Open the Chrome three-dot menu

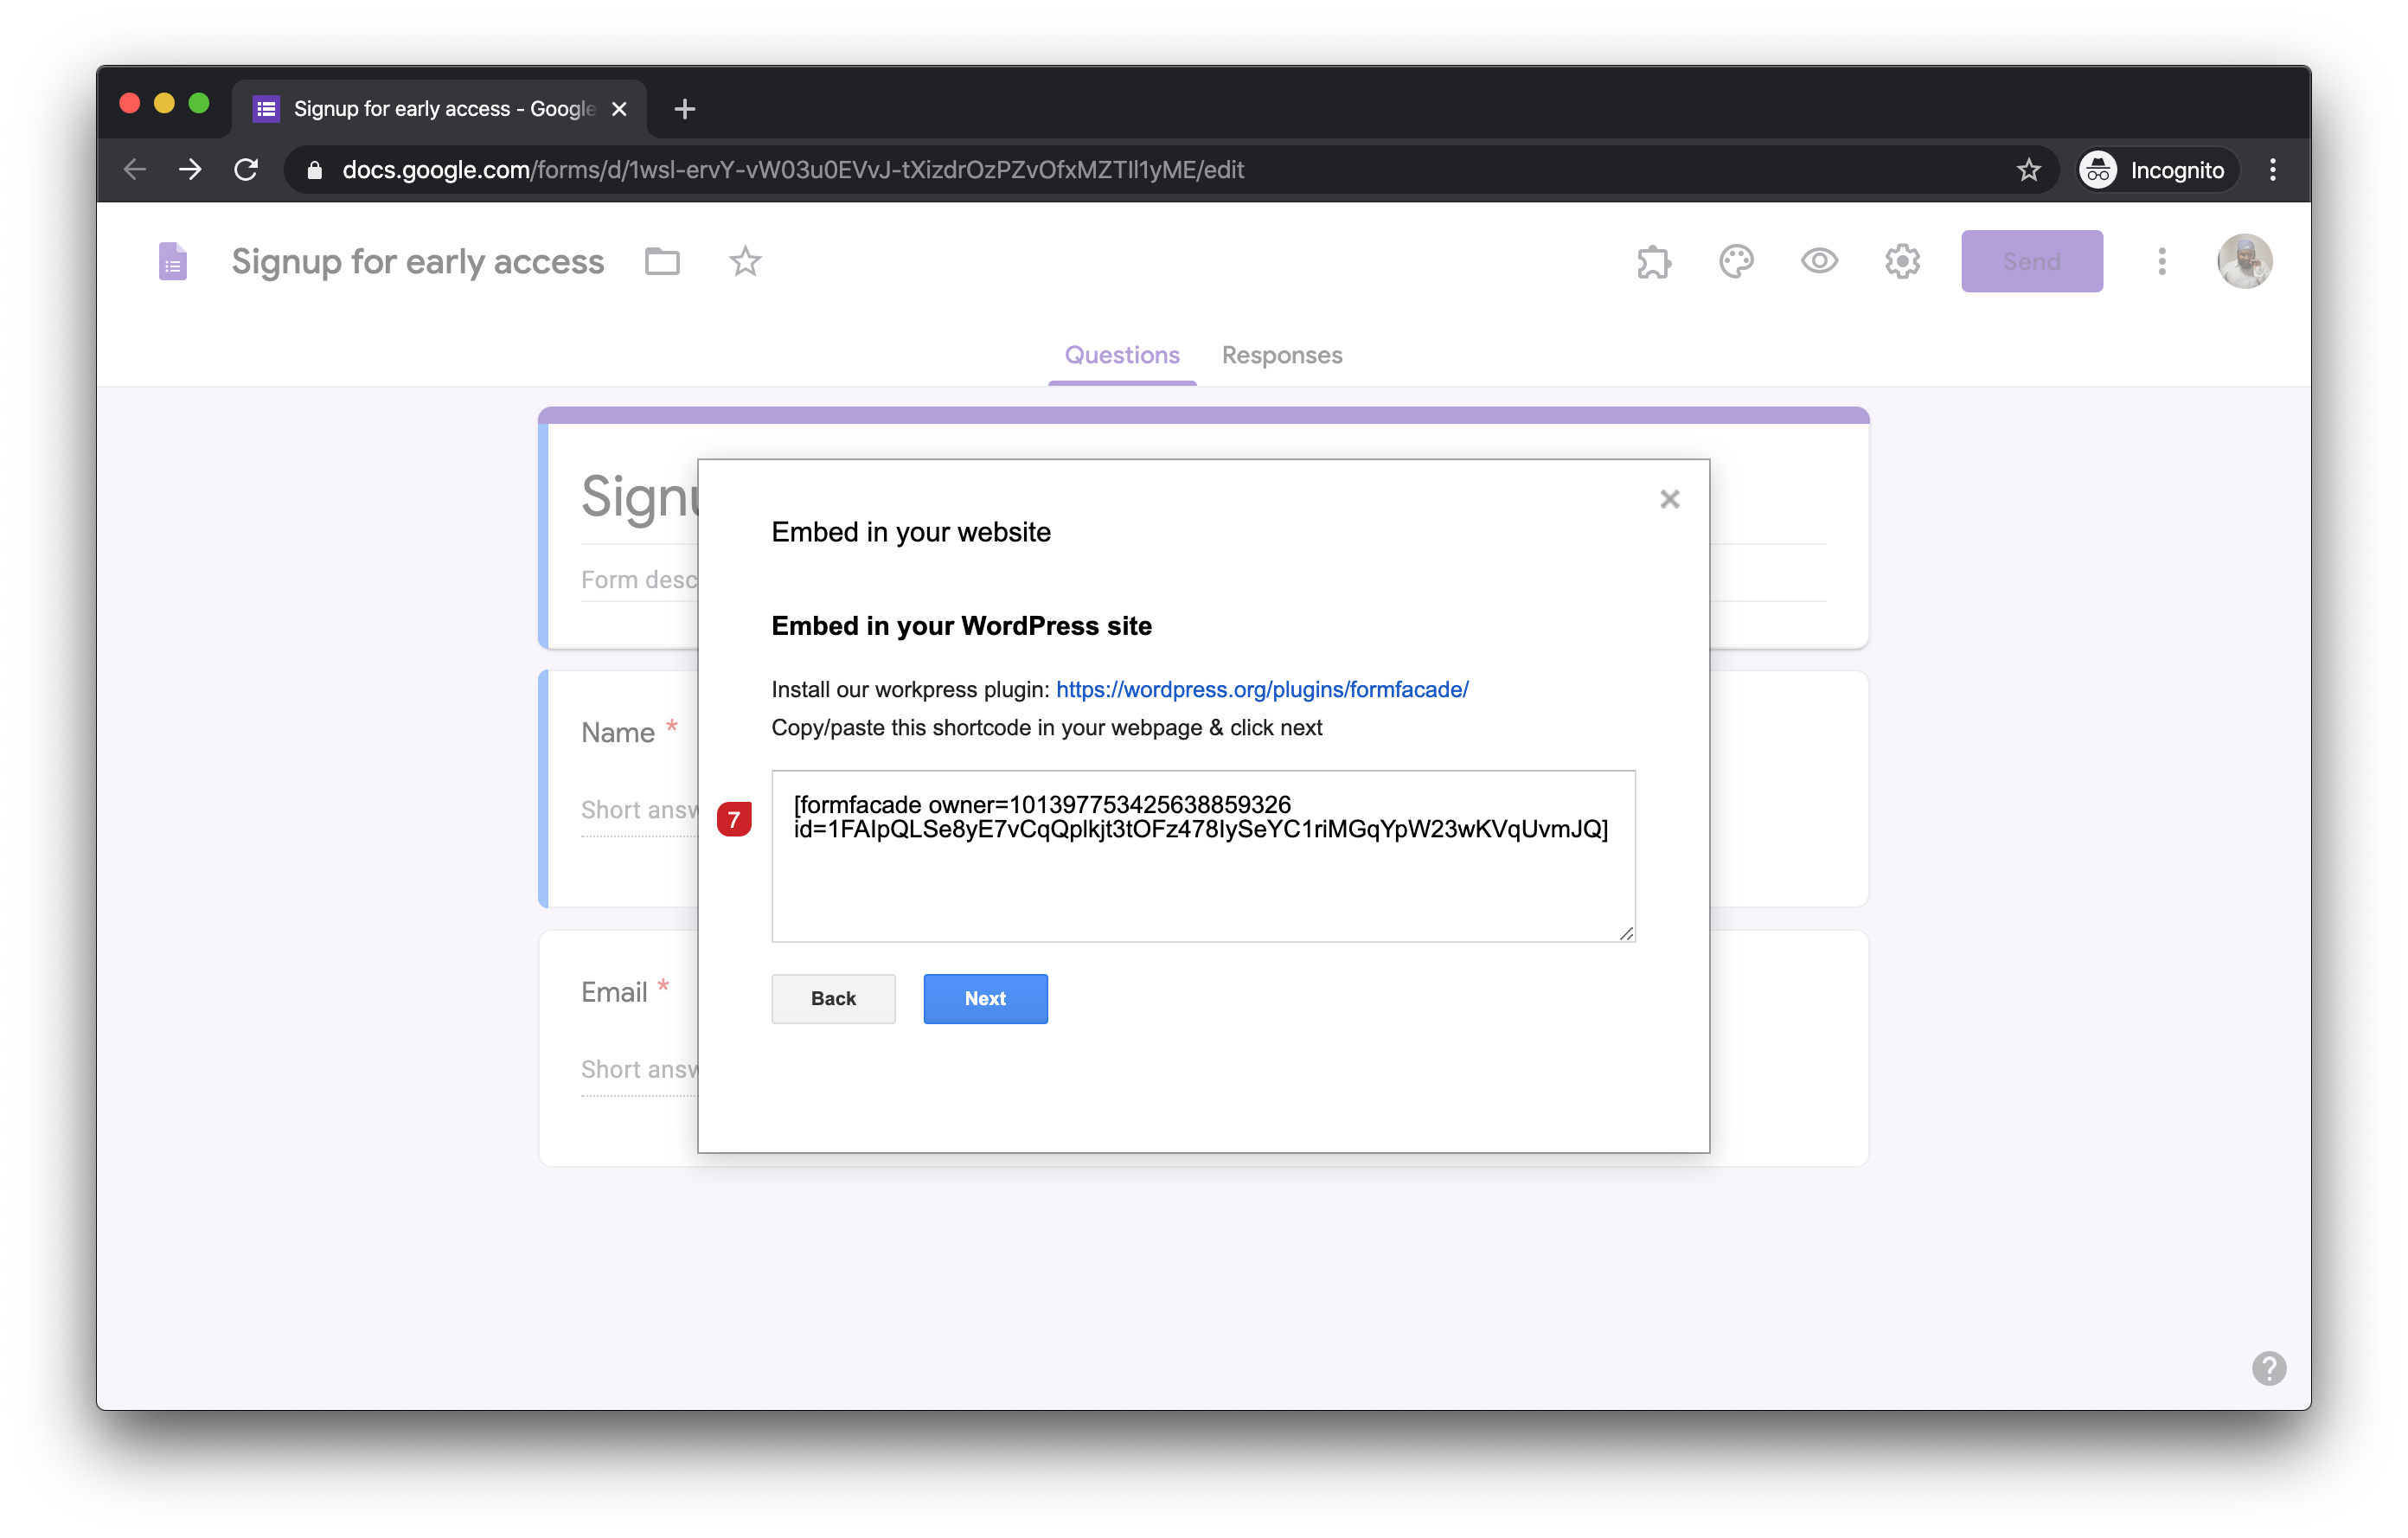pos(2272,170)
